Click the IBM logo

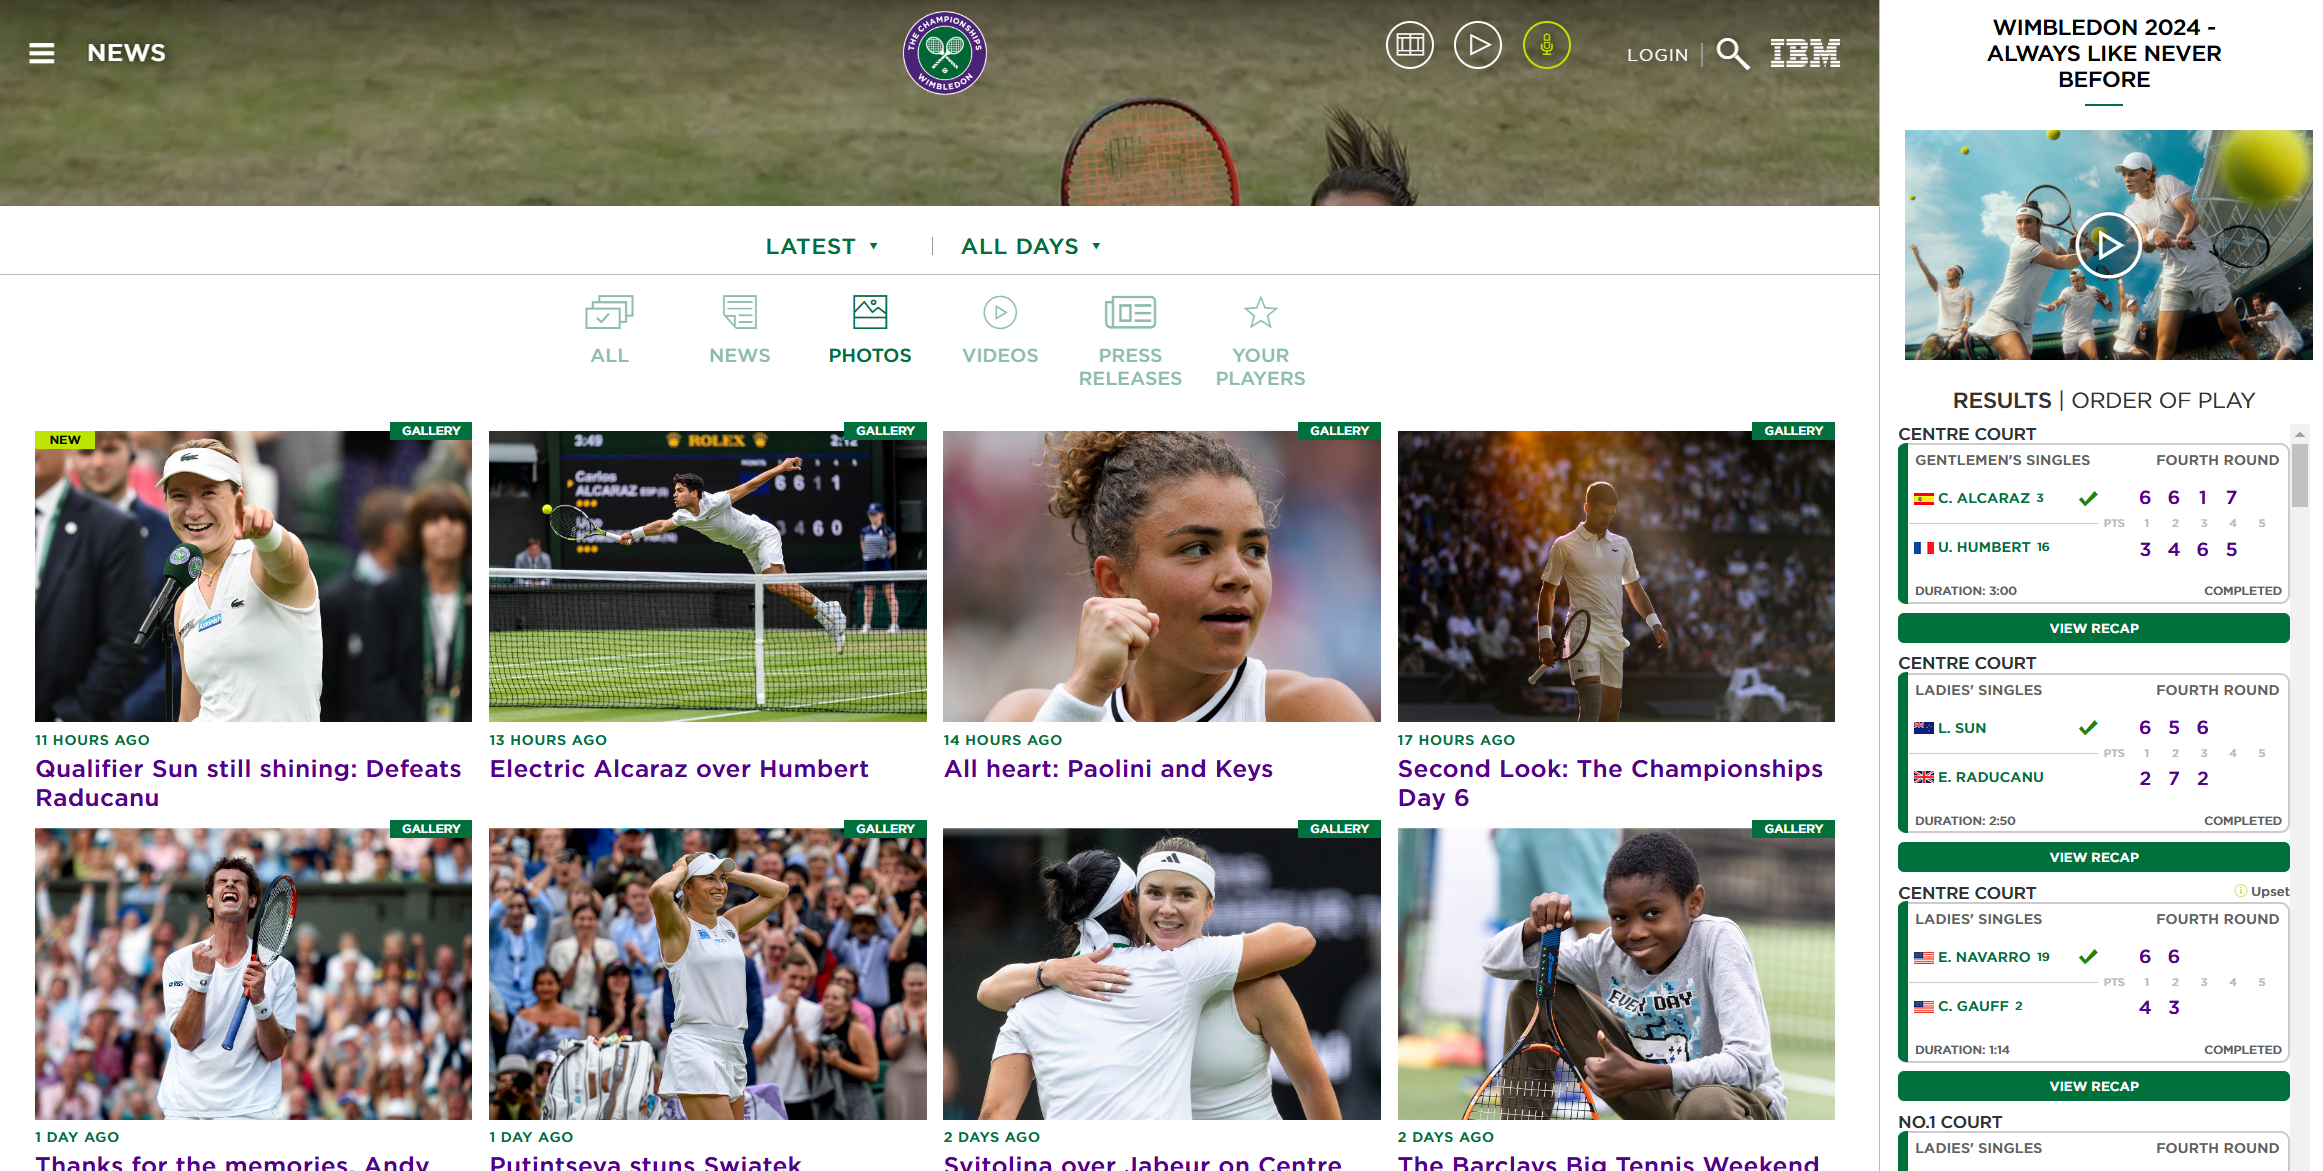[1805, 53]
